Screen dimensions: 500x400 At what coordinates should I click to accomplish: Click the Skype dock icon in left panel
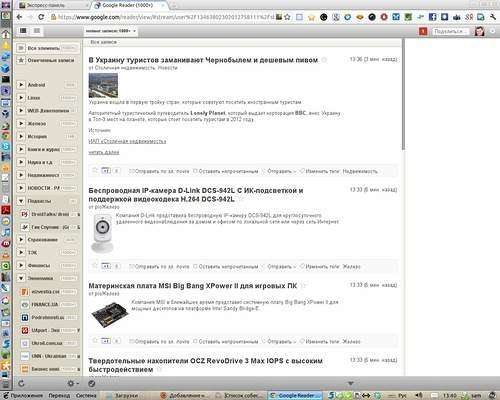[x=6, y=146]
